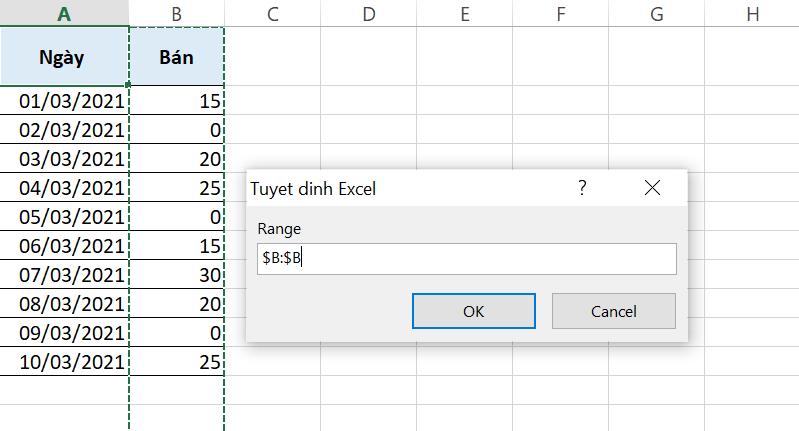
Task: Select column H header
Action: click(x=752, y=13)
